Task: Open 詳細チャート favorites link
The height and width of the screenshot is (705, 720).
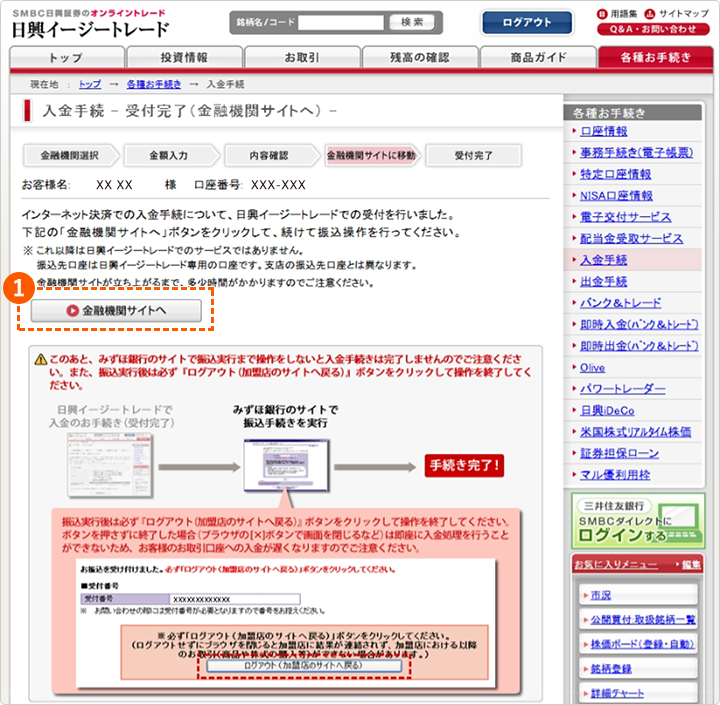Action: pyautogui.click(x=617, y=693)
